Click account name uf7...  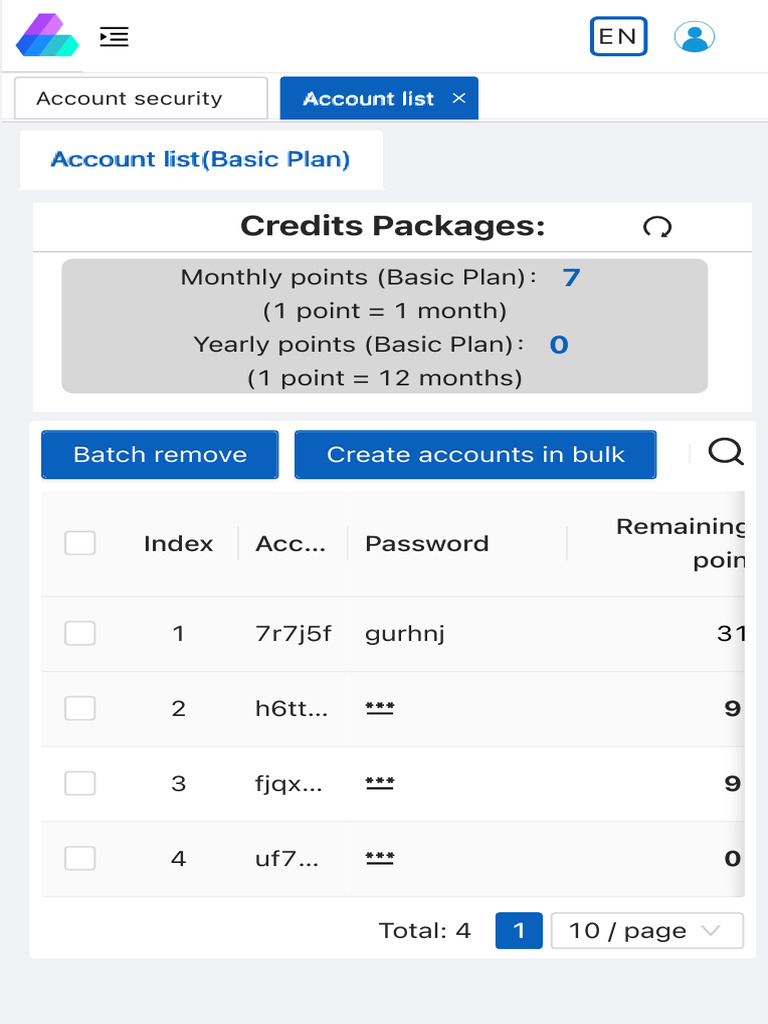point(287,859)
